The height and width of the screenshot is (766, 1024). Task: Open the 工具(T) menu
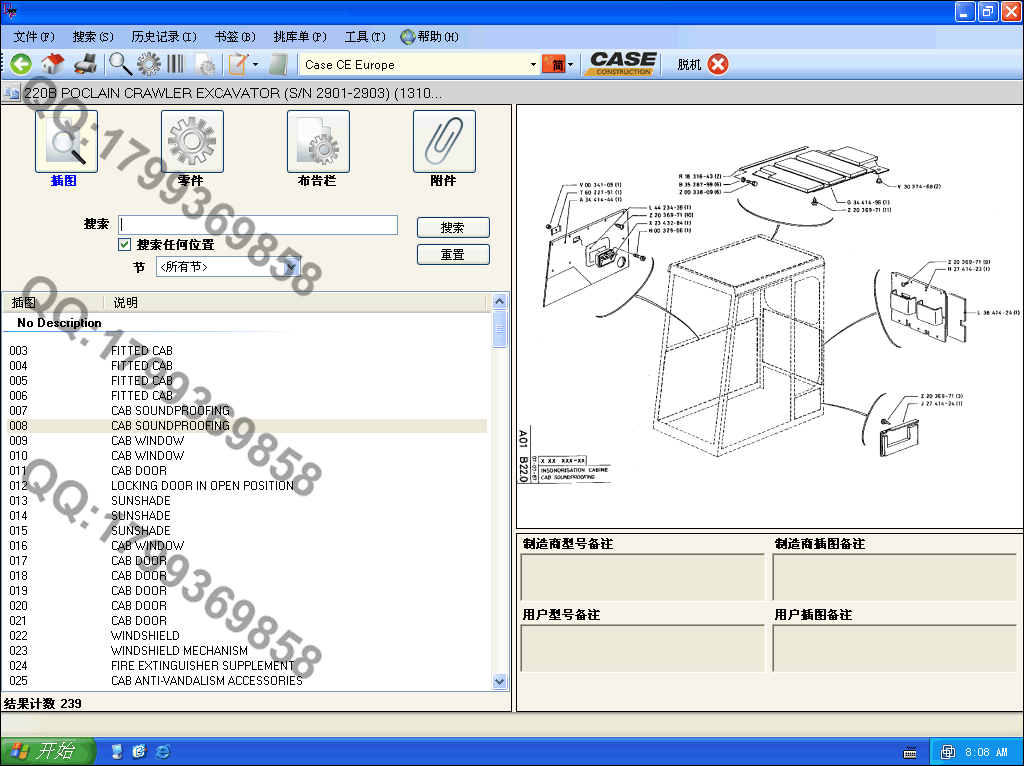364,37
